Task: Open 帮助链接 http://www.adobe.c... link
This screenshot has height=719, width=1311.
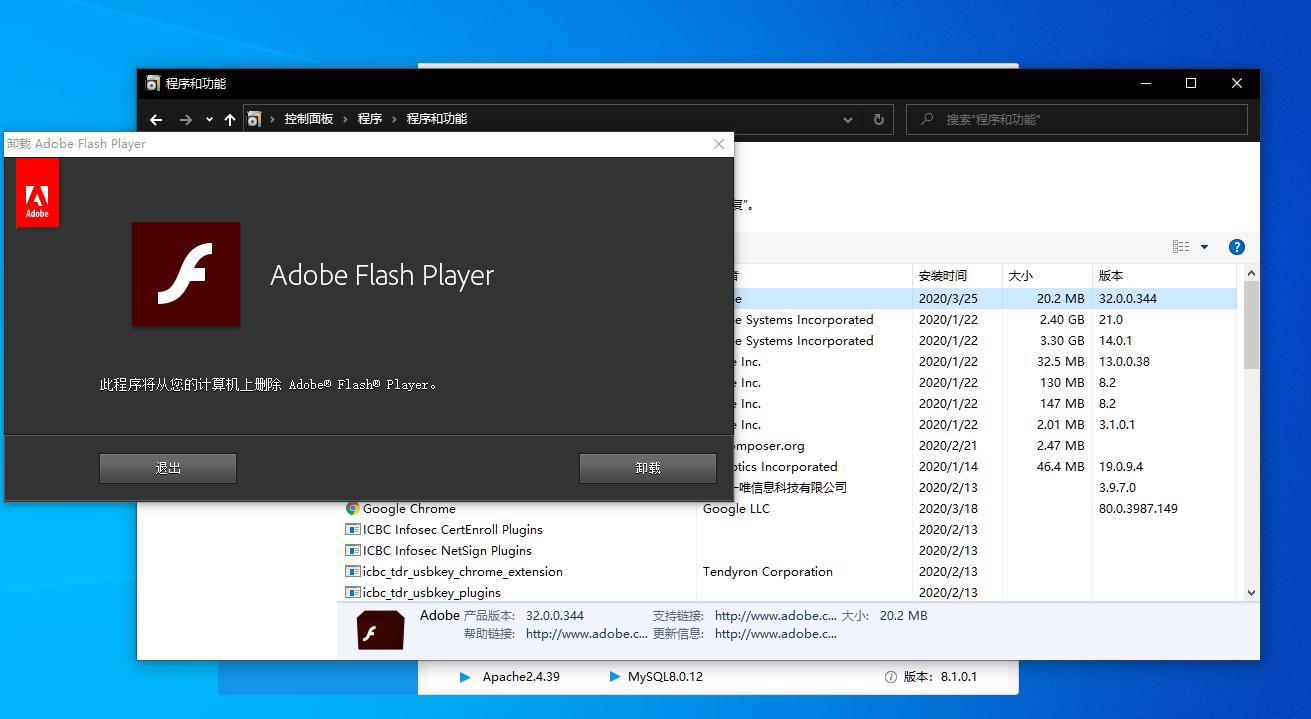Action: click(586, 634)
